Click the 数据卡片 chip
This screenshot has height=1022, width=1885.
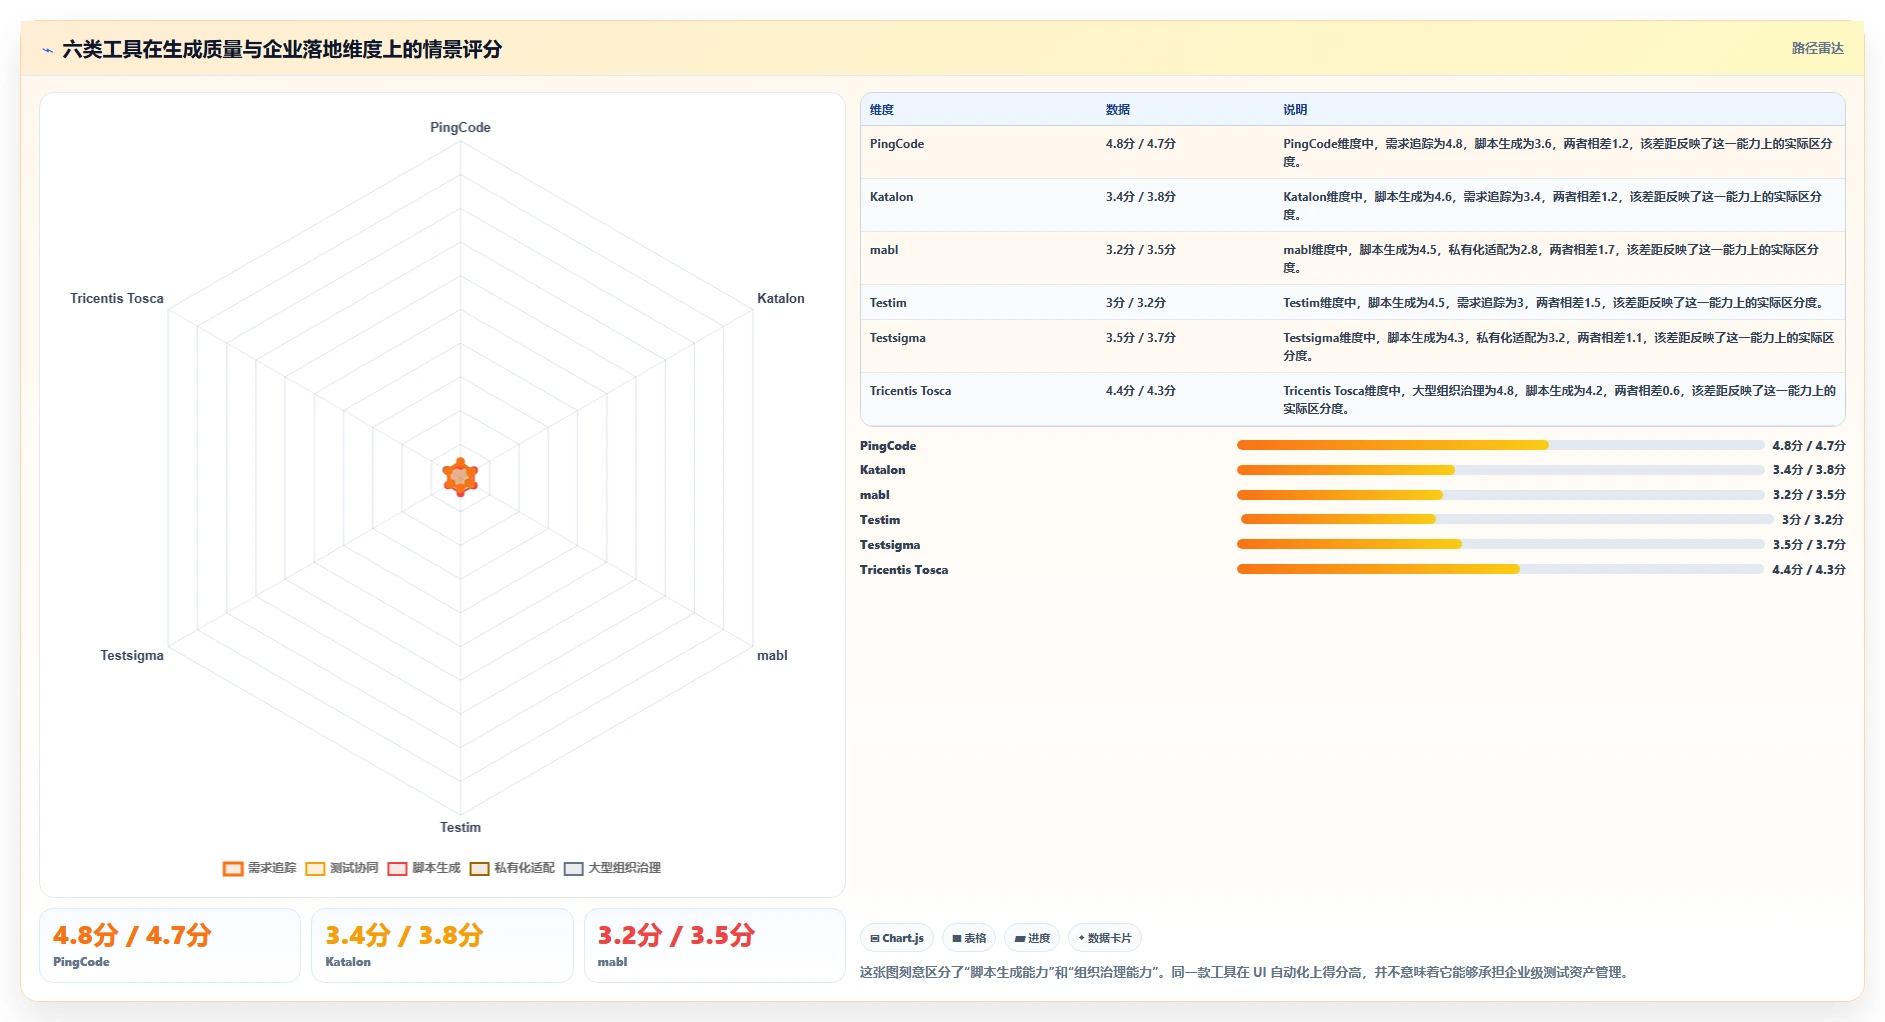[x=1105, y=938]
